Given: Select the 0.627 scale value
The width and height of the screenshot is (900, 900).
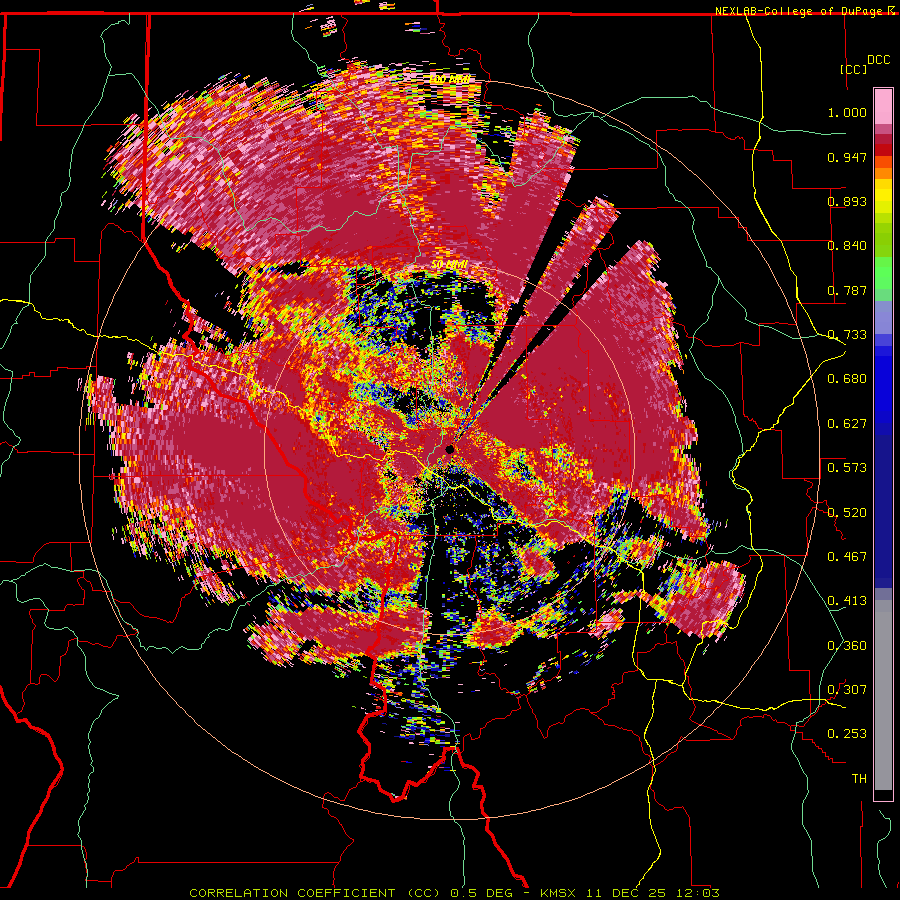Looking at the screenshot, I should pos(847,424).
